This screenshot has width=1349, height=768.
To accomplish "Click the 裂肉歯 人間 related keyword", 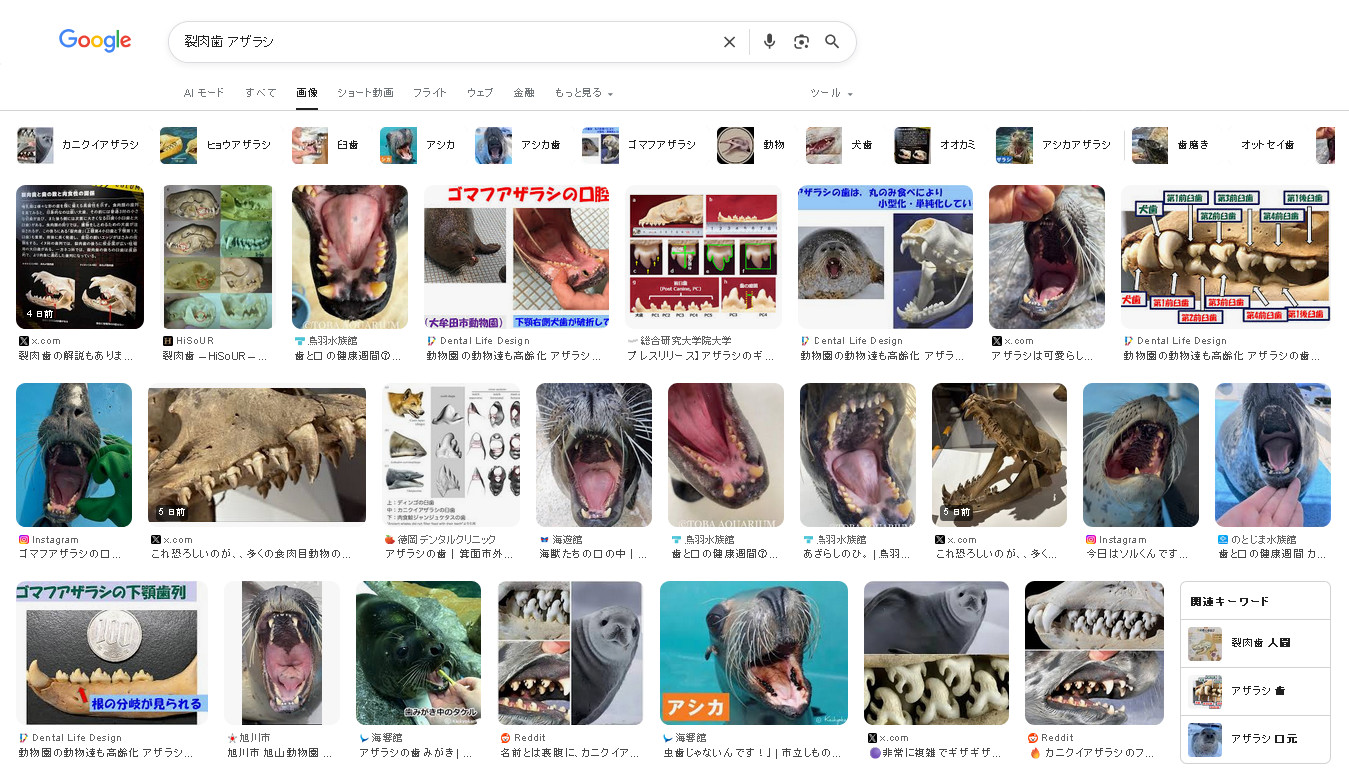I will point(1255,643).
